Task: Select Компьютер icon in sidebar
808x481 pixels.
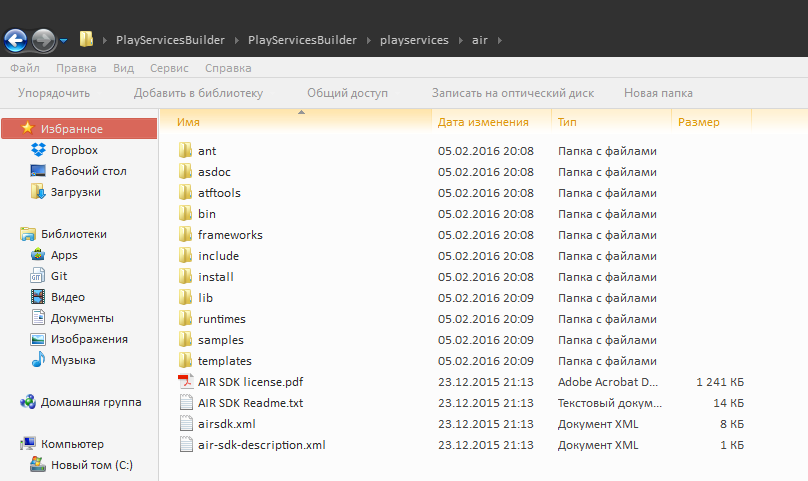Action: 28,443
